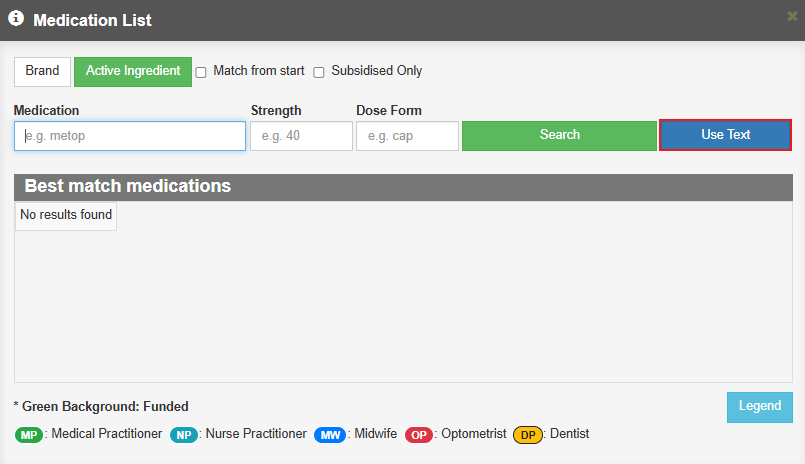The image size is (805, 464).
Task: Click the blue MW Midwife badge
Action: [x=330, y=435]
